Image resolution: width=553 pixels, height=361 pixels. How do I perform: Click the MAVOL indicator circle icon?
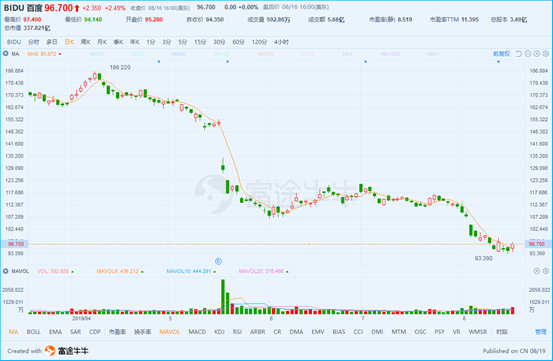coord(6,271)
